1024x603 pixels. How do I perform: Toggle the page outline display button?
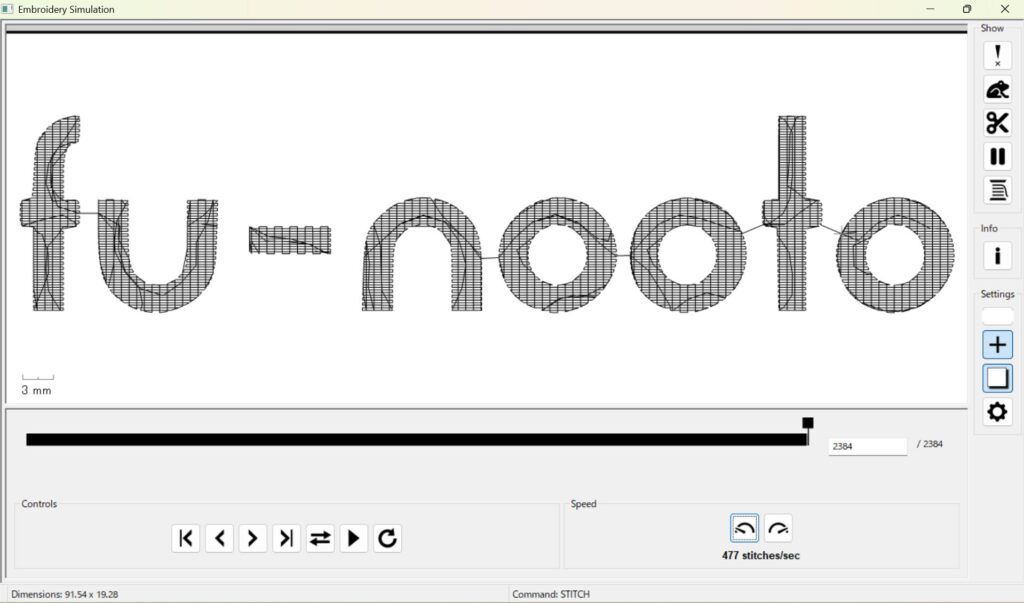point(997,378)
